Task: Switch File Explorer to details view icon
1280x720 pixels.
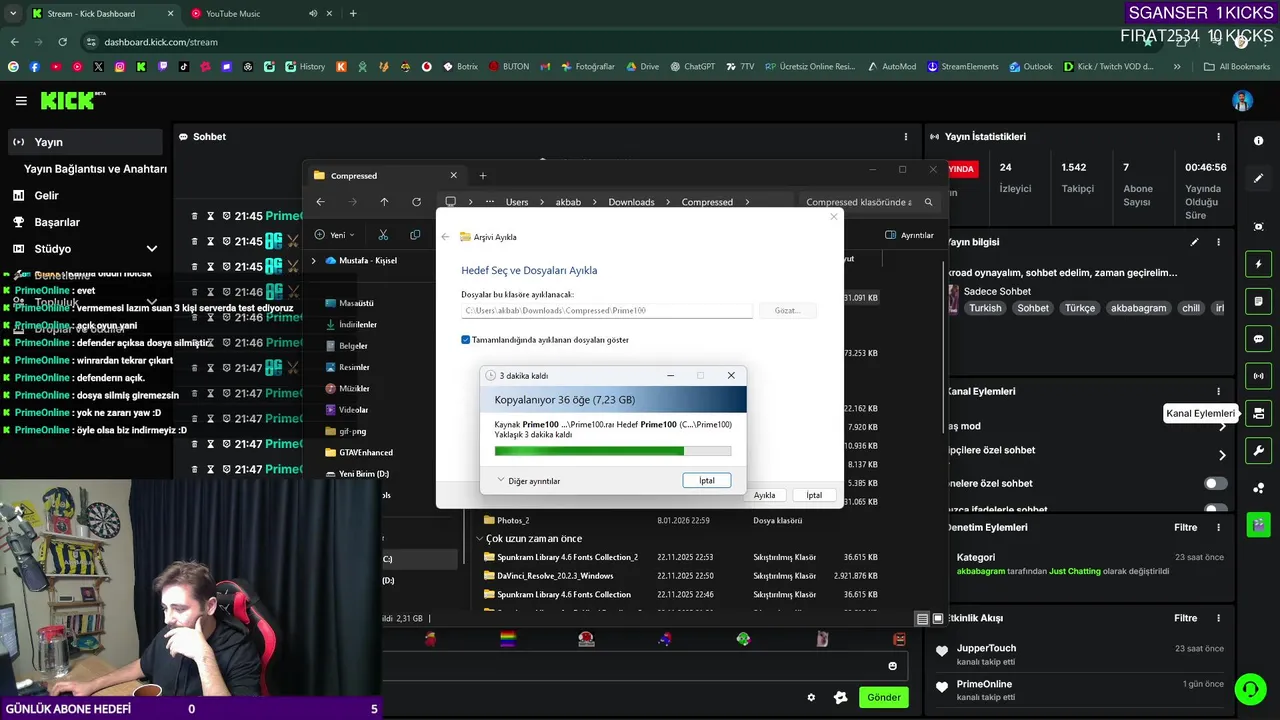Action: [923, 619]
